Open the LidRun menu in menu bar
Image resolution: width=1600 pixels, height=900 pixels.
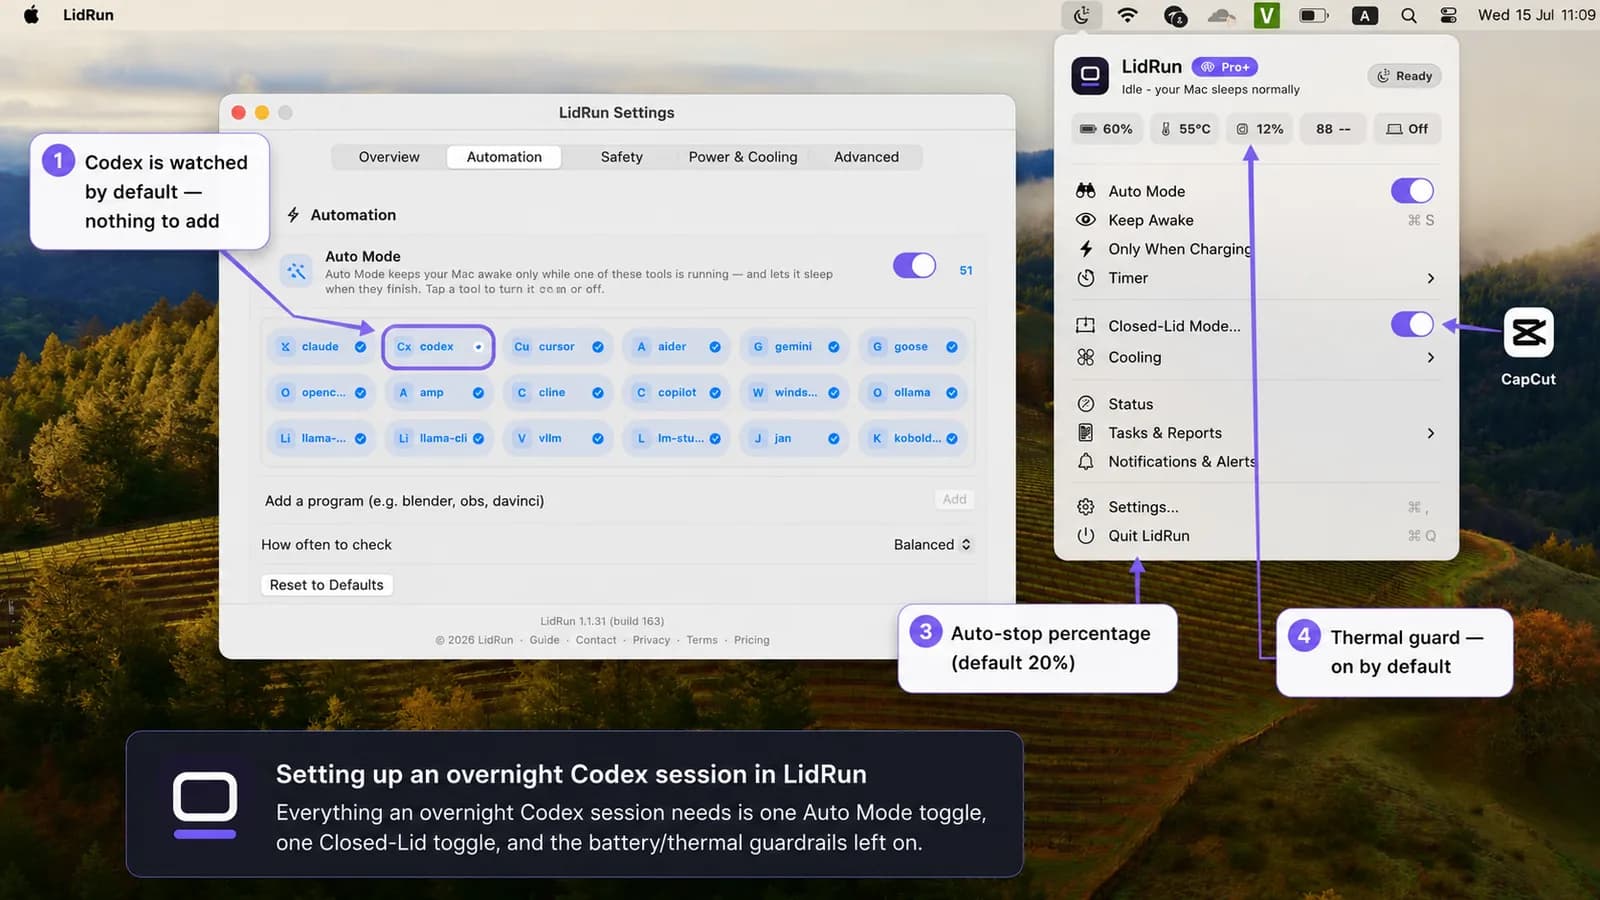tap(88, 15)
